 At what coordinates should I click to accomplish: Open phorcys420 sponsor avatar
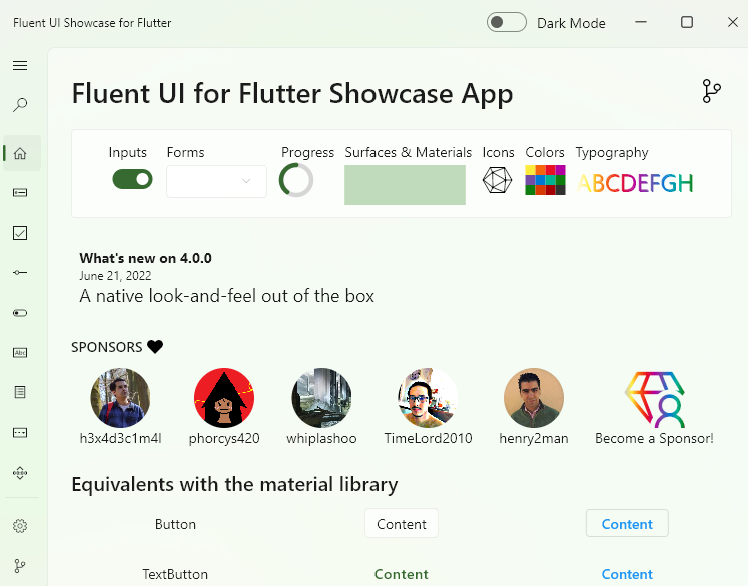point(224,398)
